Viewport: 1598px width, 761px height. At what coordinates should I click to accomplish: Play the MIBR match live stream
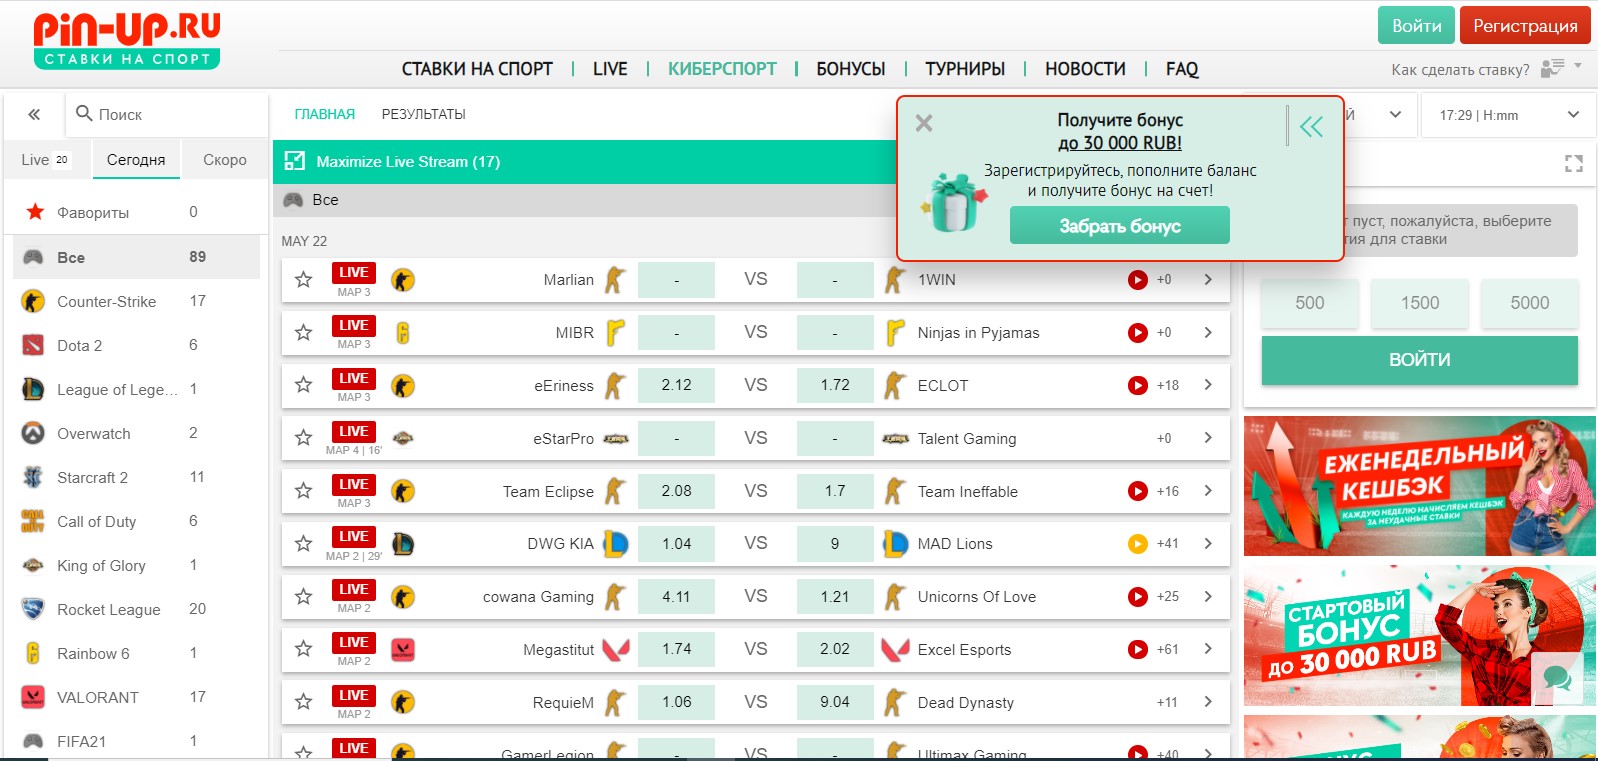(x=1138, y=333)
